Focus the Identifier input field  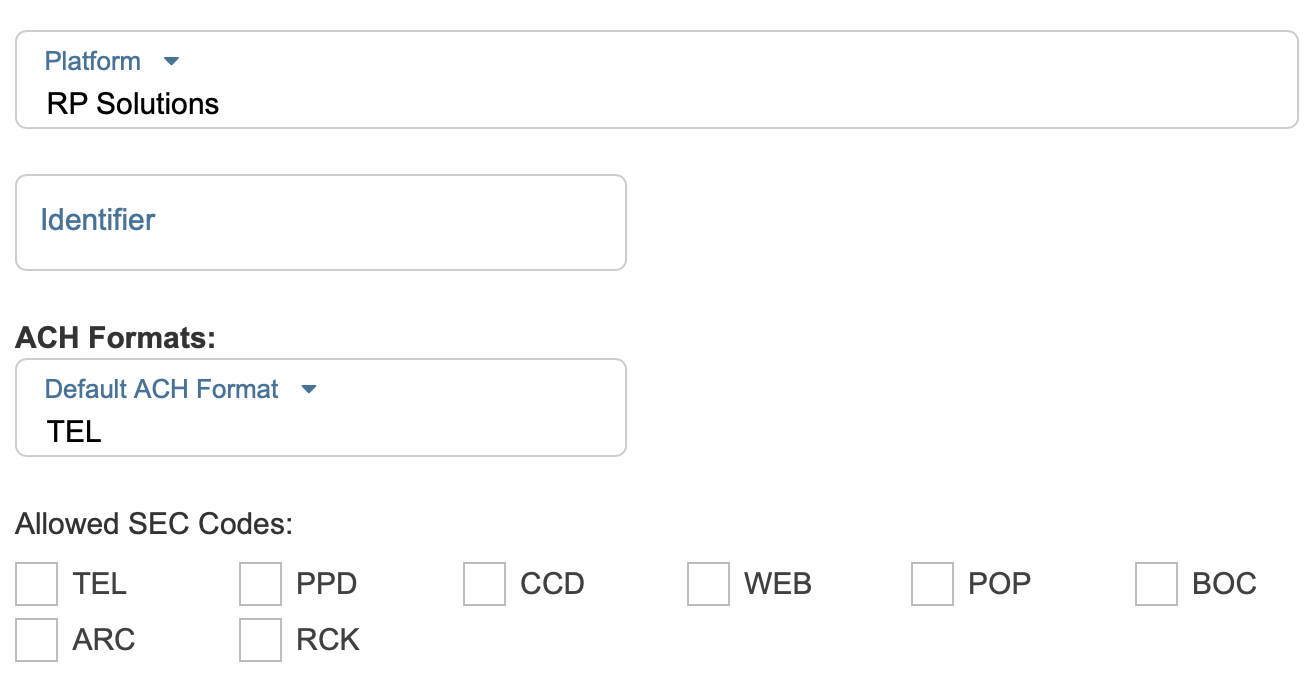[x=320, y=222]
